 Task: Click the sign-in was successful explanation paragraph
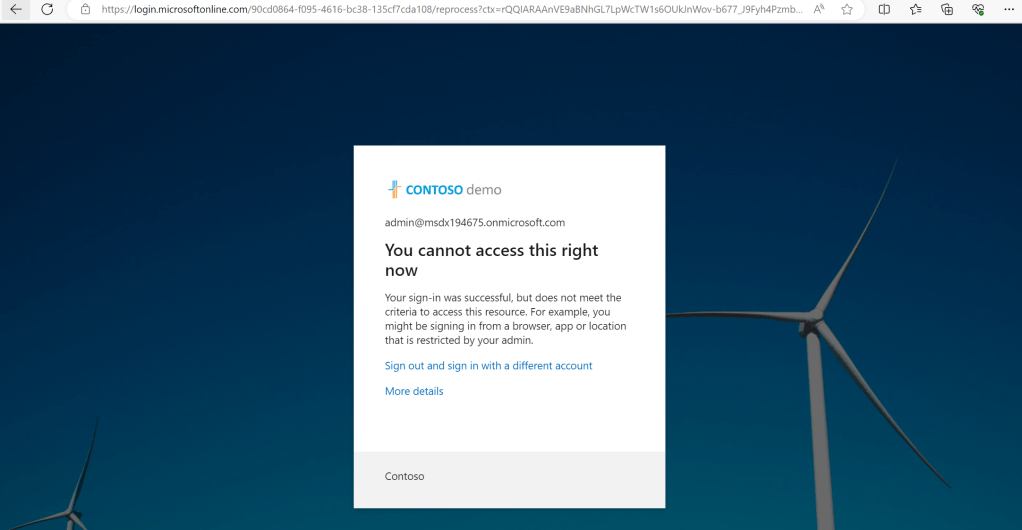[505, 319]
